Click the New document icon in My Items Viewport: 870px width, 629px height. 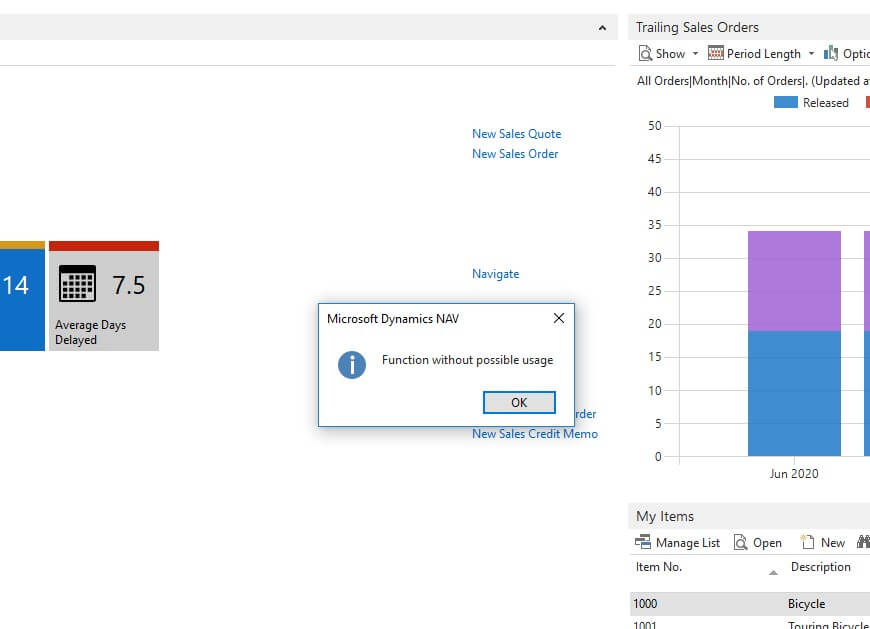tap(807, 542)
